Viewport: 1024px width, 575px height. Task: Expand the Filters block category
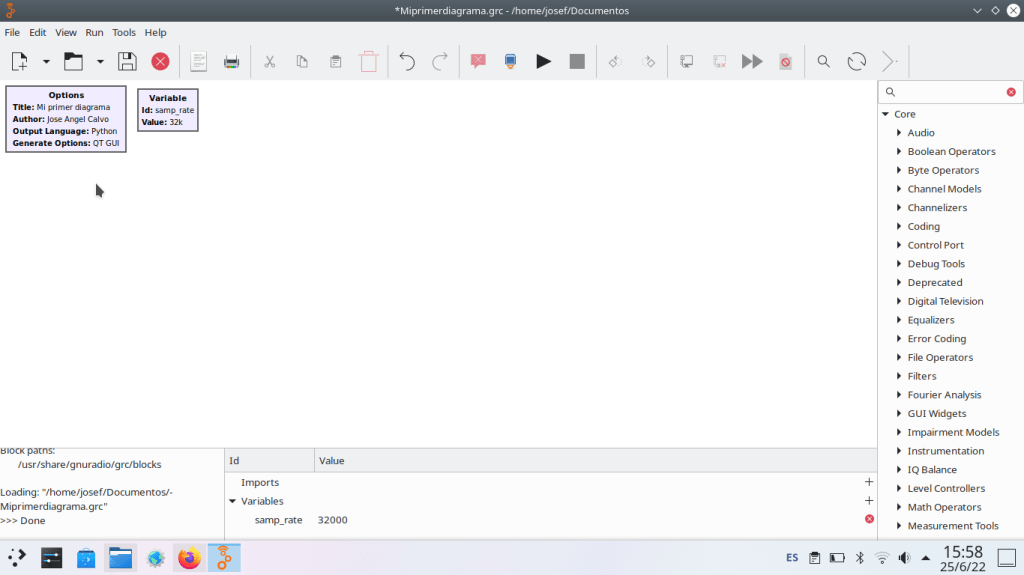pyautogui.click(x=899, y=376)
